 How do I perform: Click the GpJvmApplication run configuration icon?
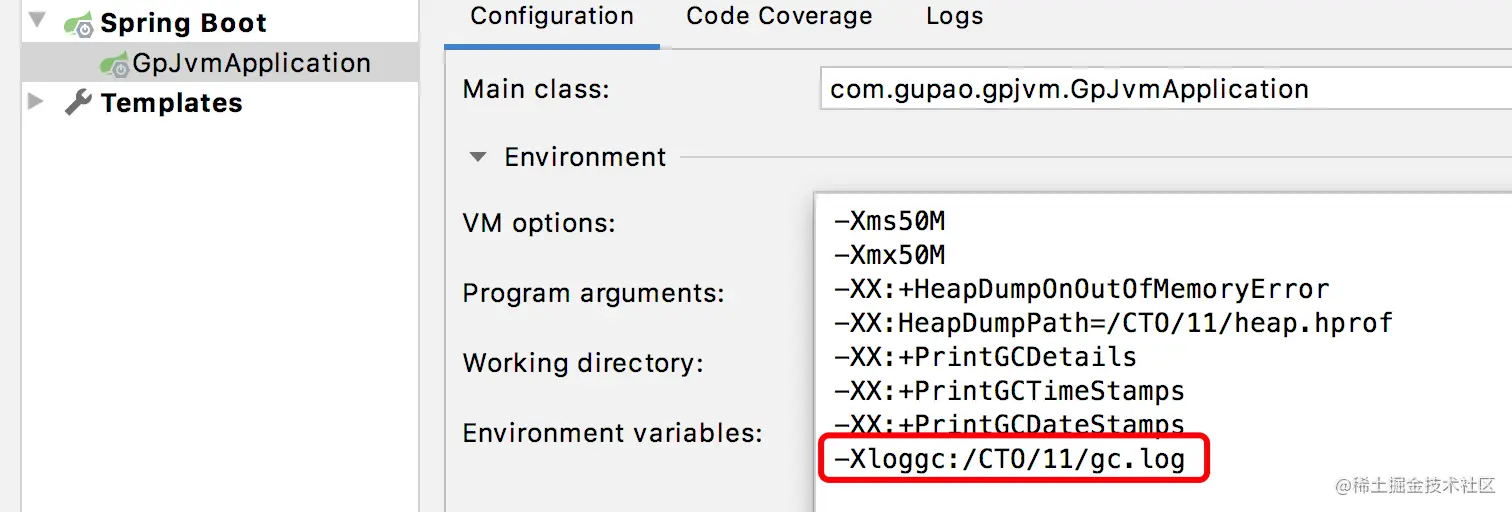pyautogui.click(x=114, y=64)
